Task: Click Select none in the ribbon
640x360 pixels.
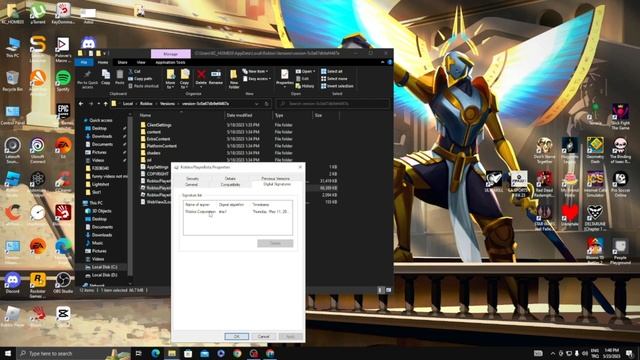Action: pyautogui.click(x=334, y=78)
